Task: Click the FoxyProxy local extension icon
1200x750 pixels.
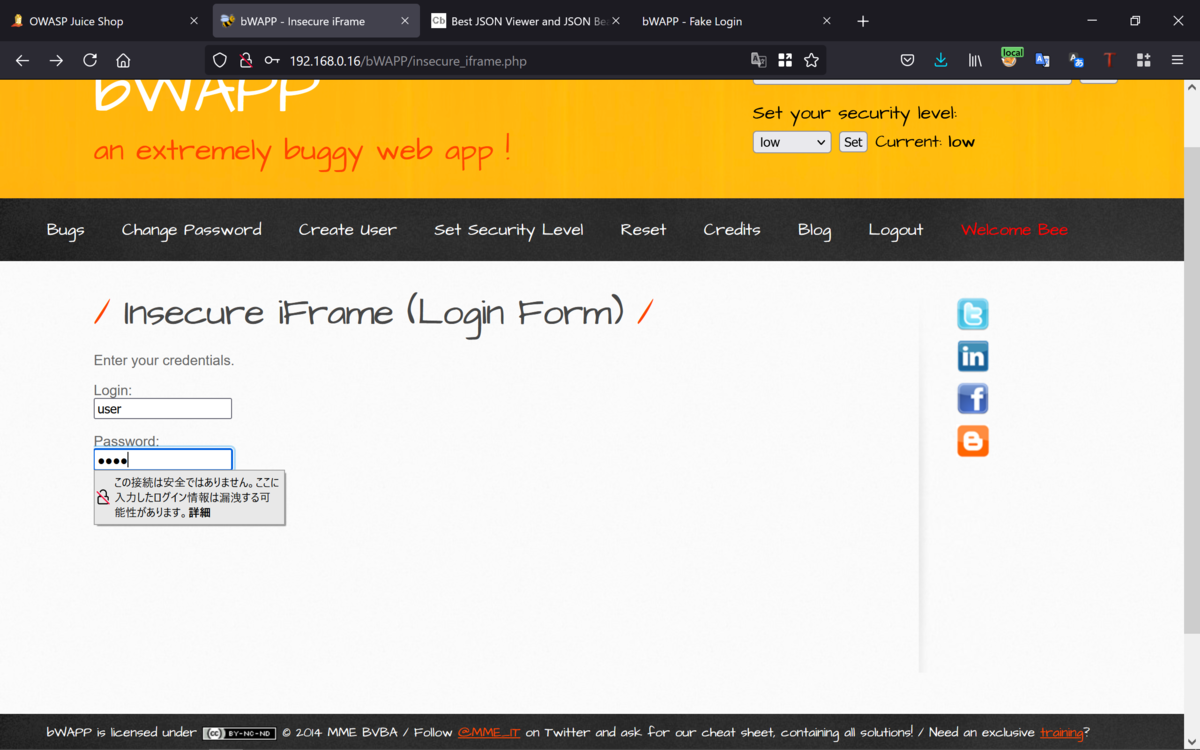Action: 1010,59
